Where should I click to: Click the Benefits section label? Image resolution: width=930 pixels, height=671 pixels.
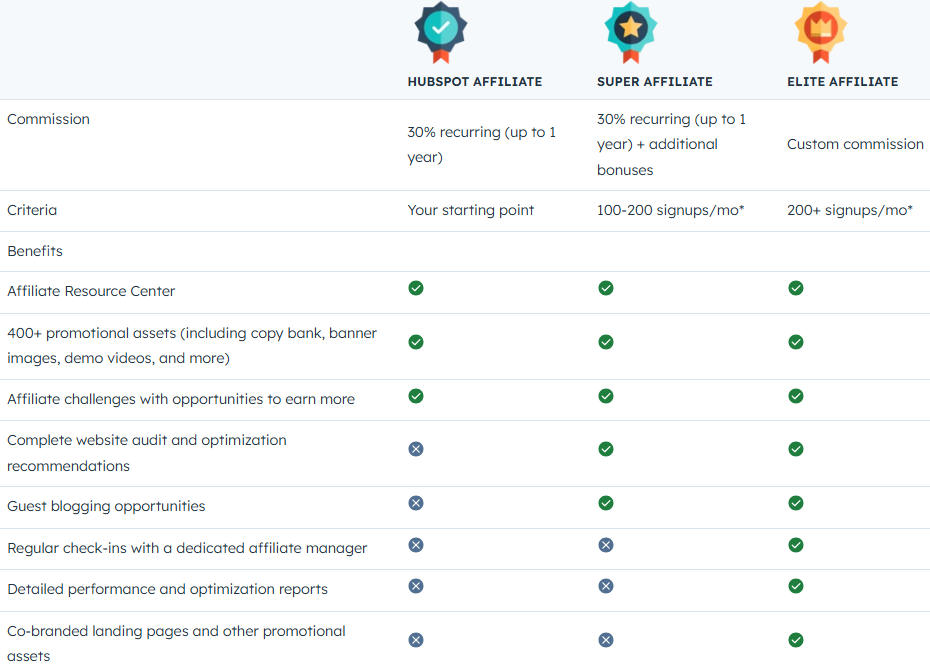point(35,251)
